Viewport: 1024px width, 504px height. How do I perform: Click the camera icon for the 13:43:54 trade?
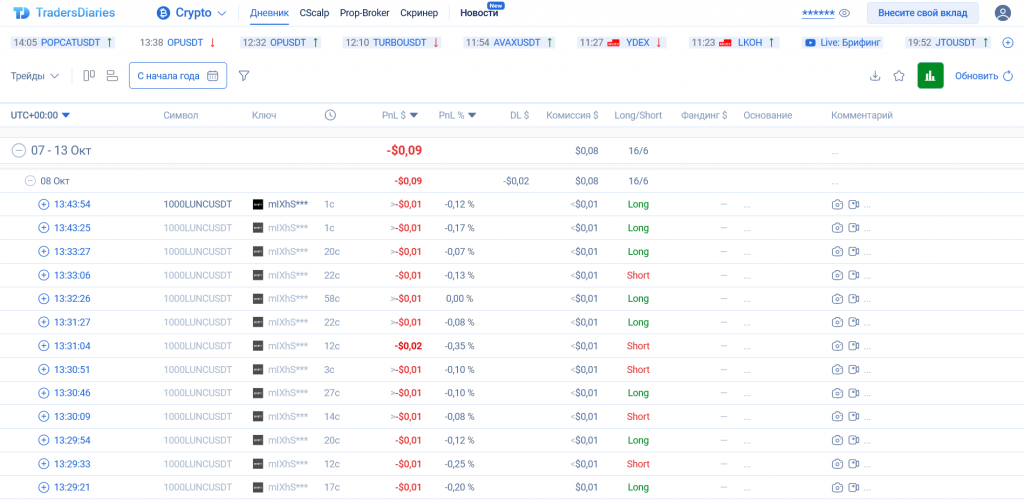coord(837,204)
